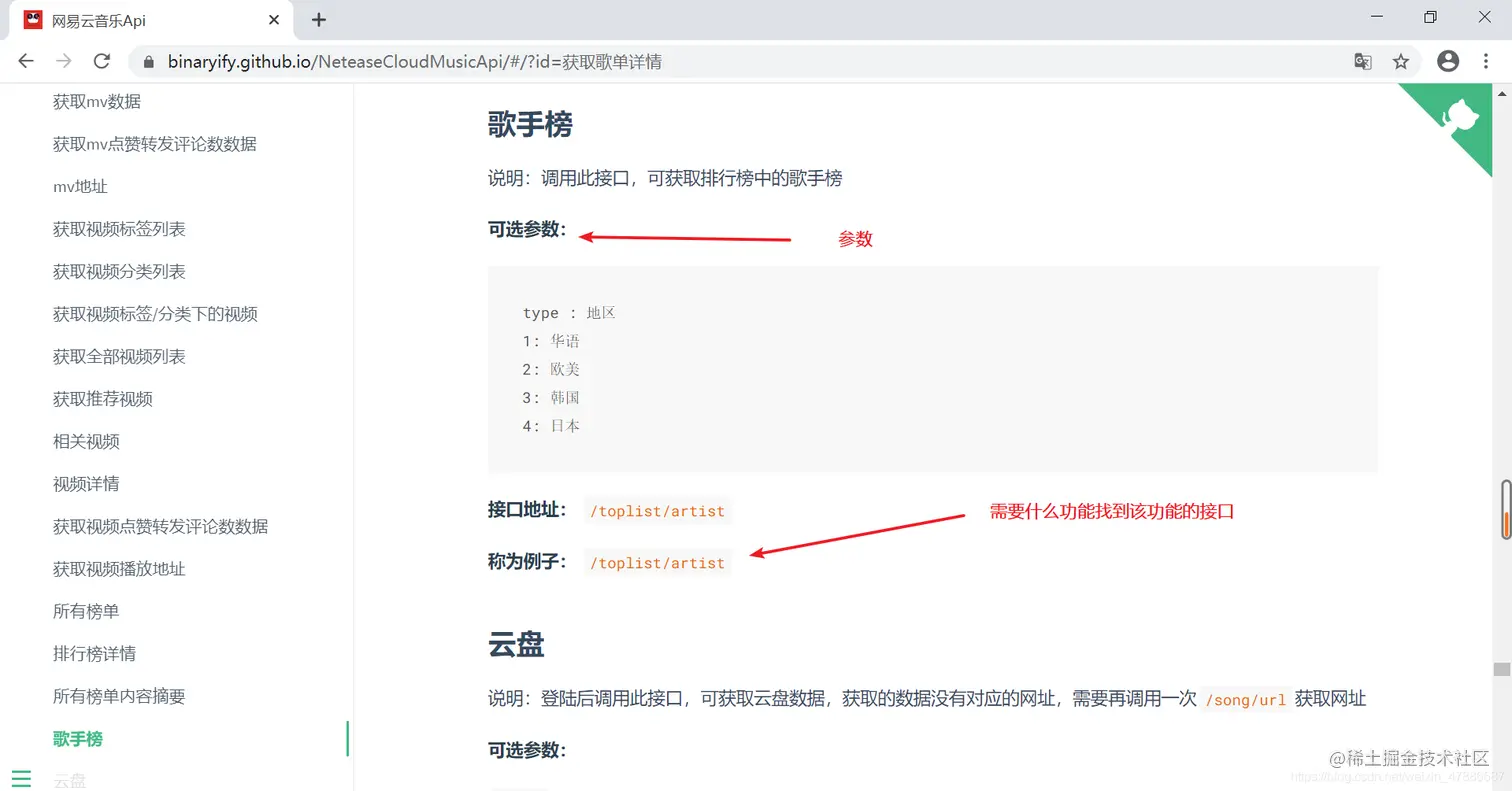Click the browser back arrow

click(26, 60)
